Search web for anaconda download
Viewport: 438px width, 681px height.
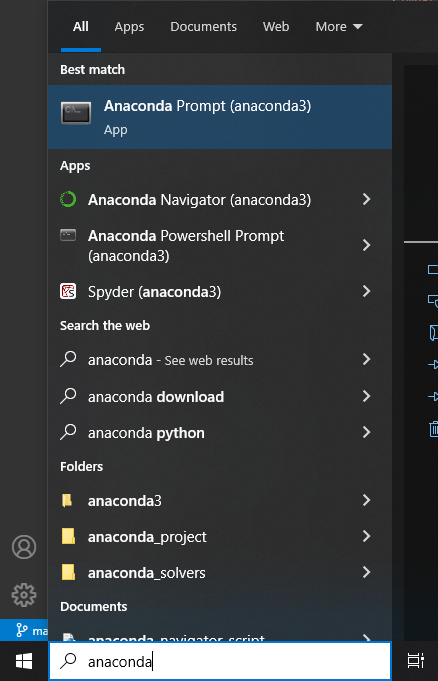click(219, 397)
